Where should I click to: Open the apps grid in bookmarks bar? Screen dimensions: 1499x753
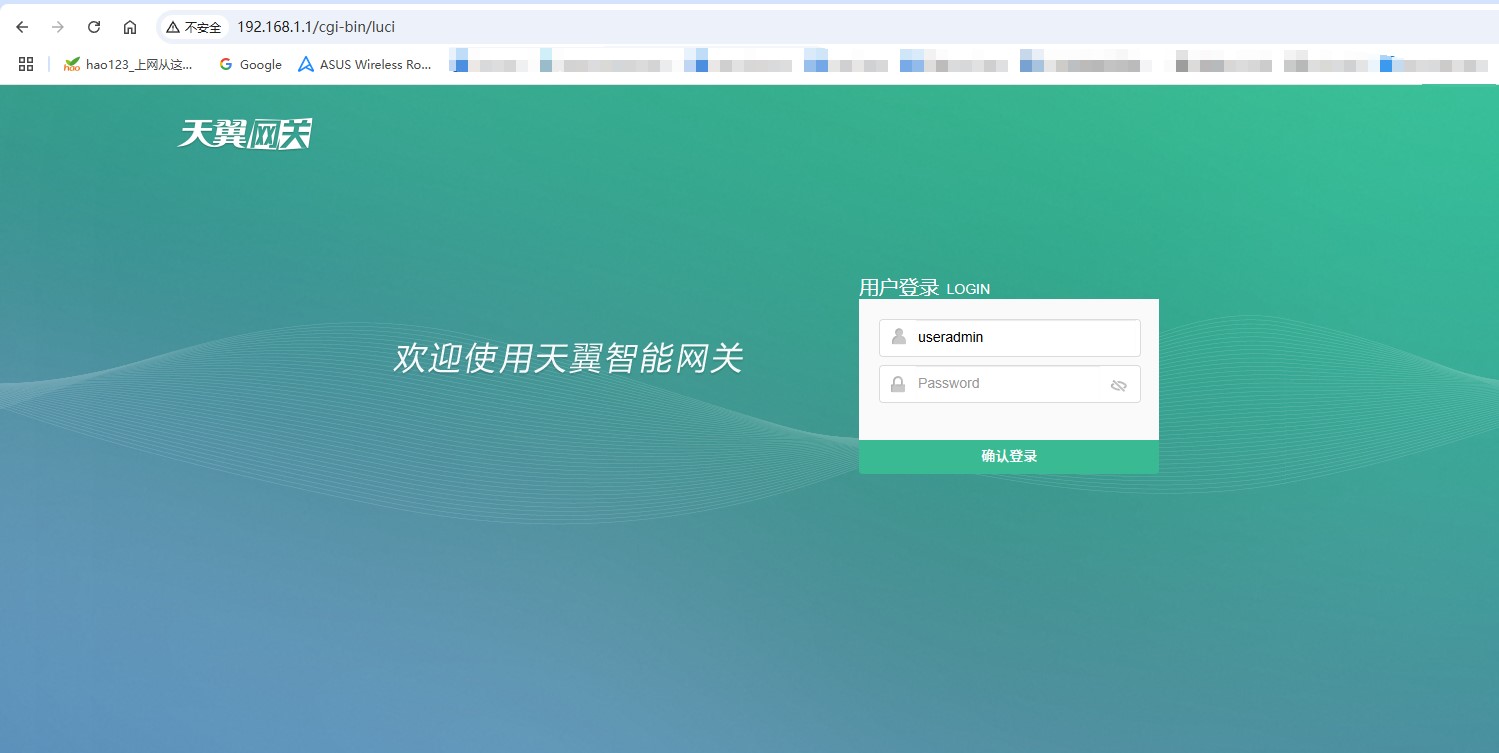[x=26, y=64]
